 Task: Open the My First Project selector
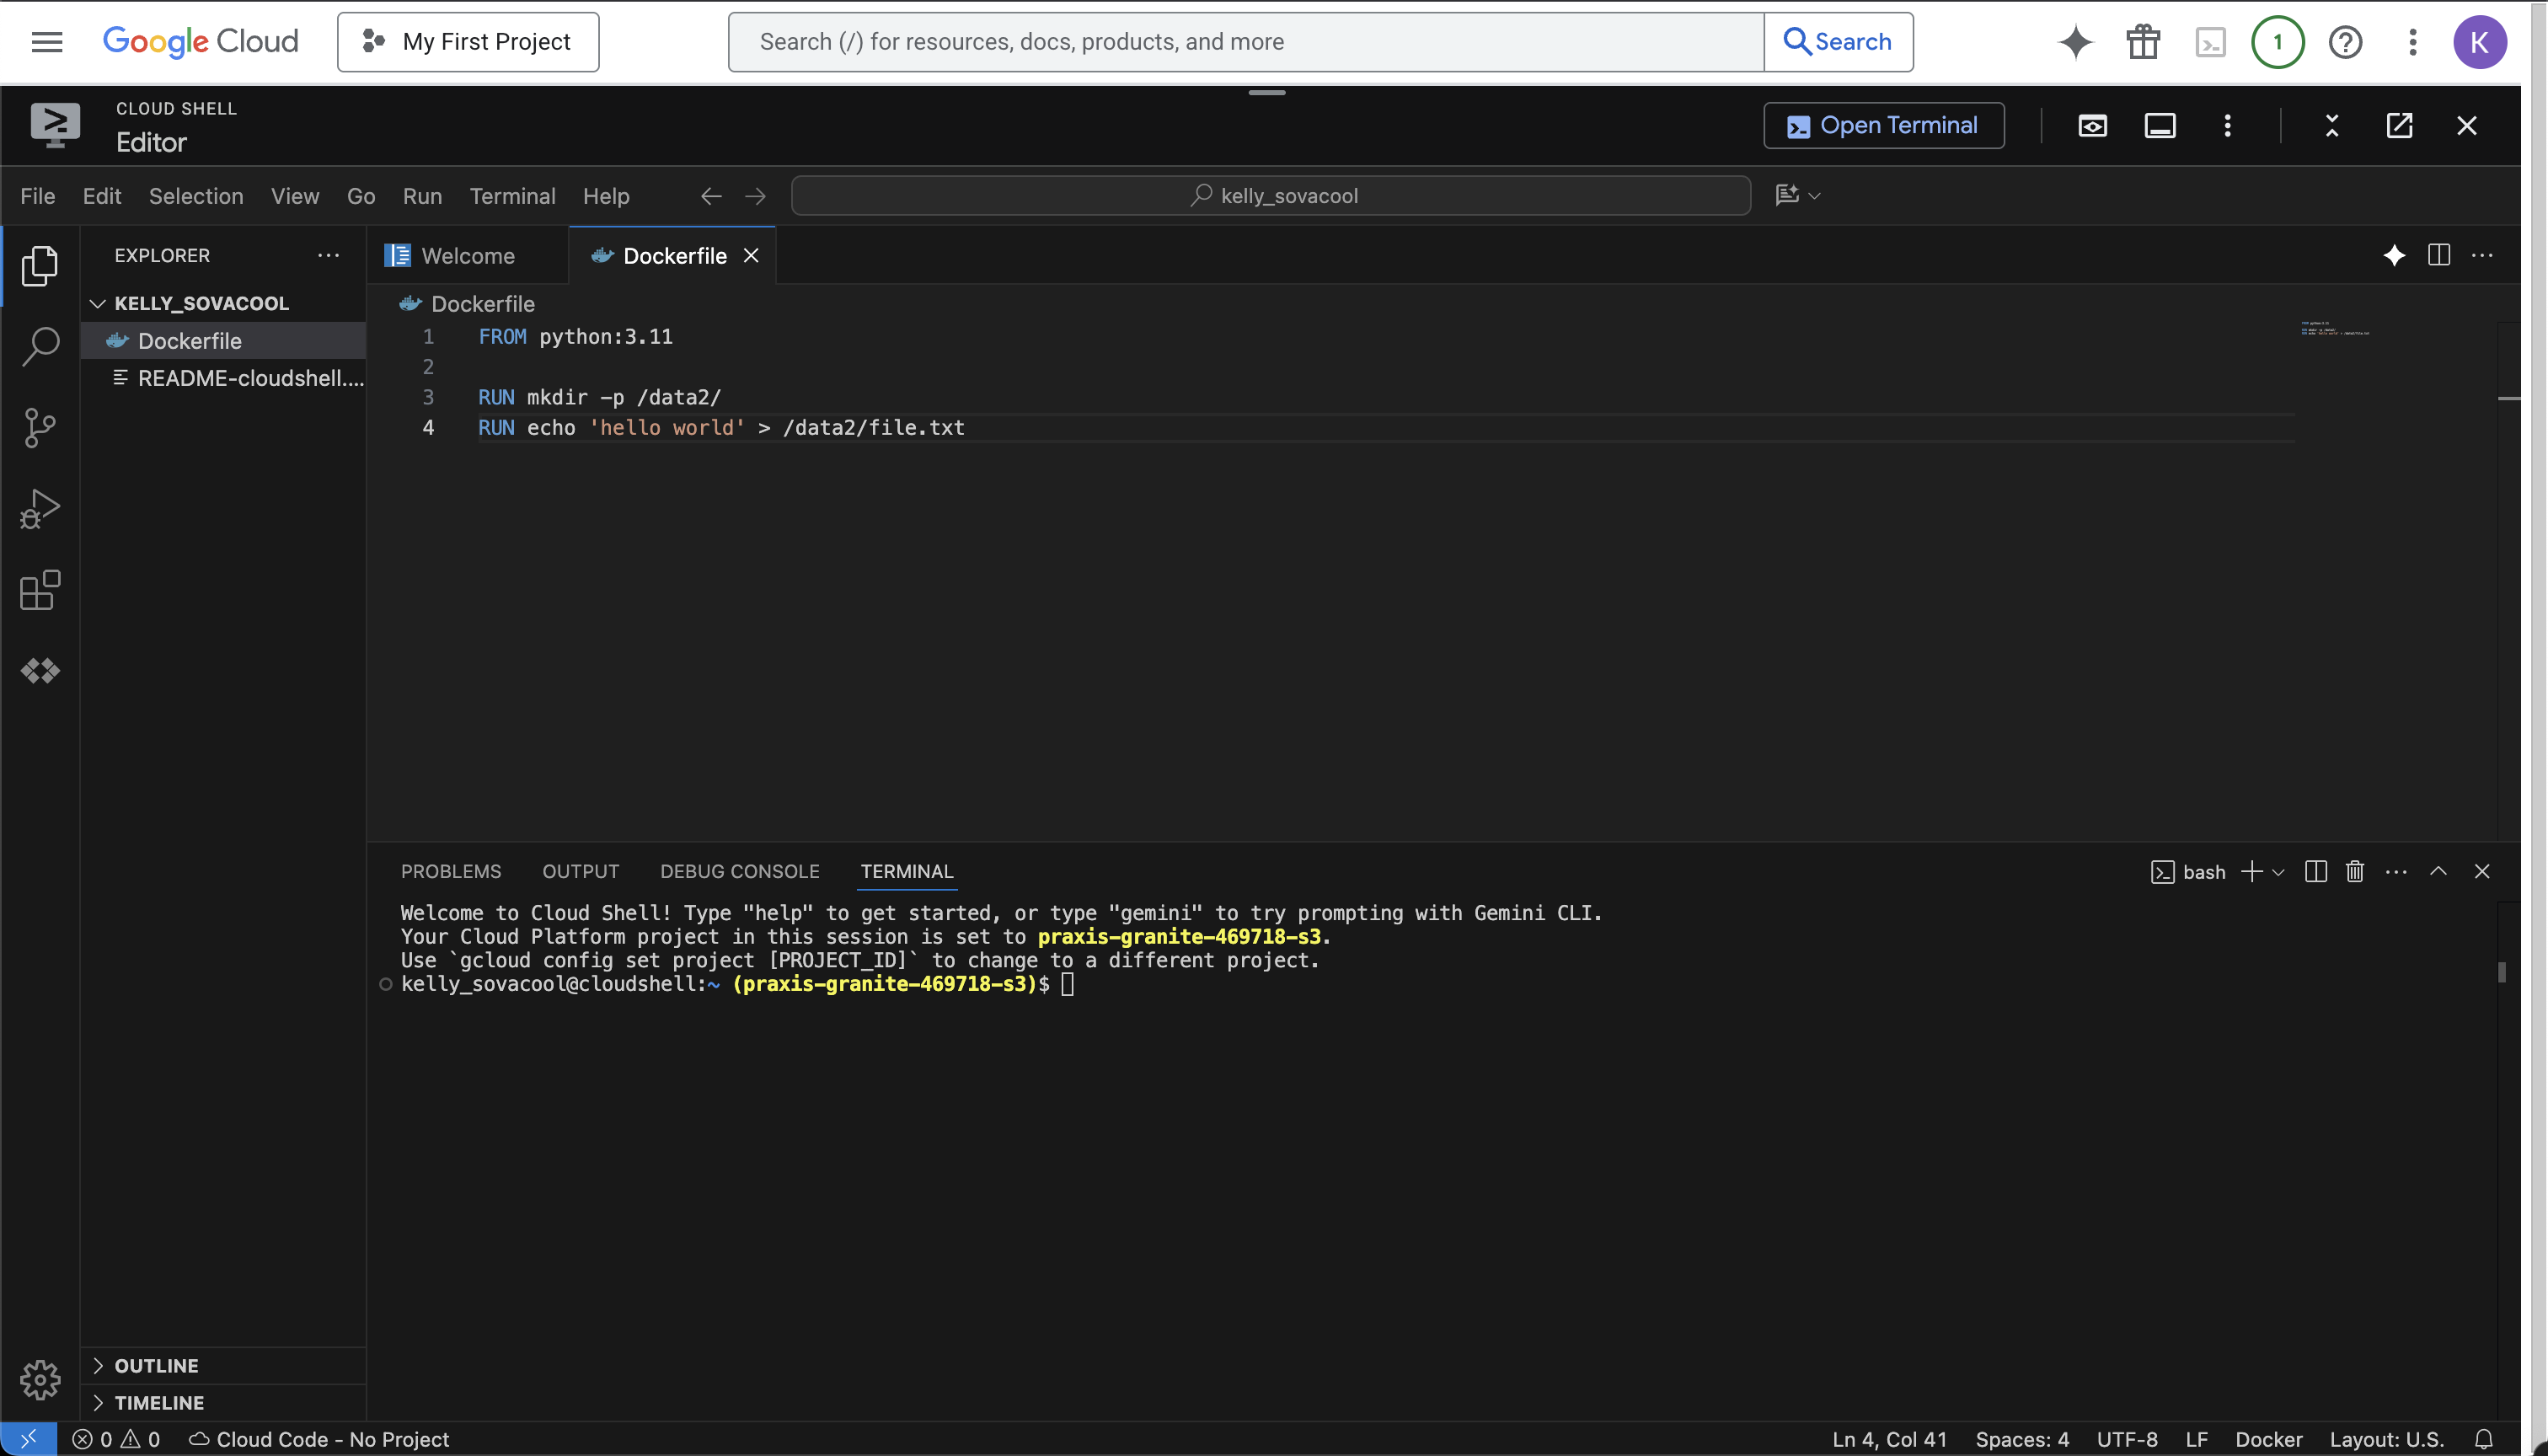click(x=468, y=42)
